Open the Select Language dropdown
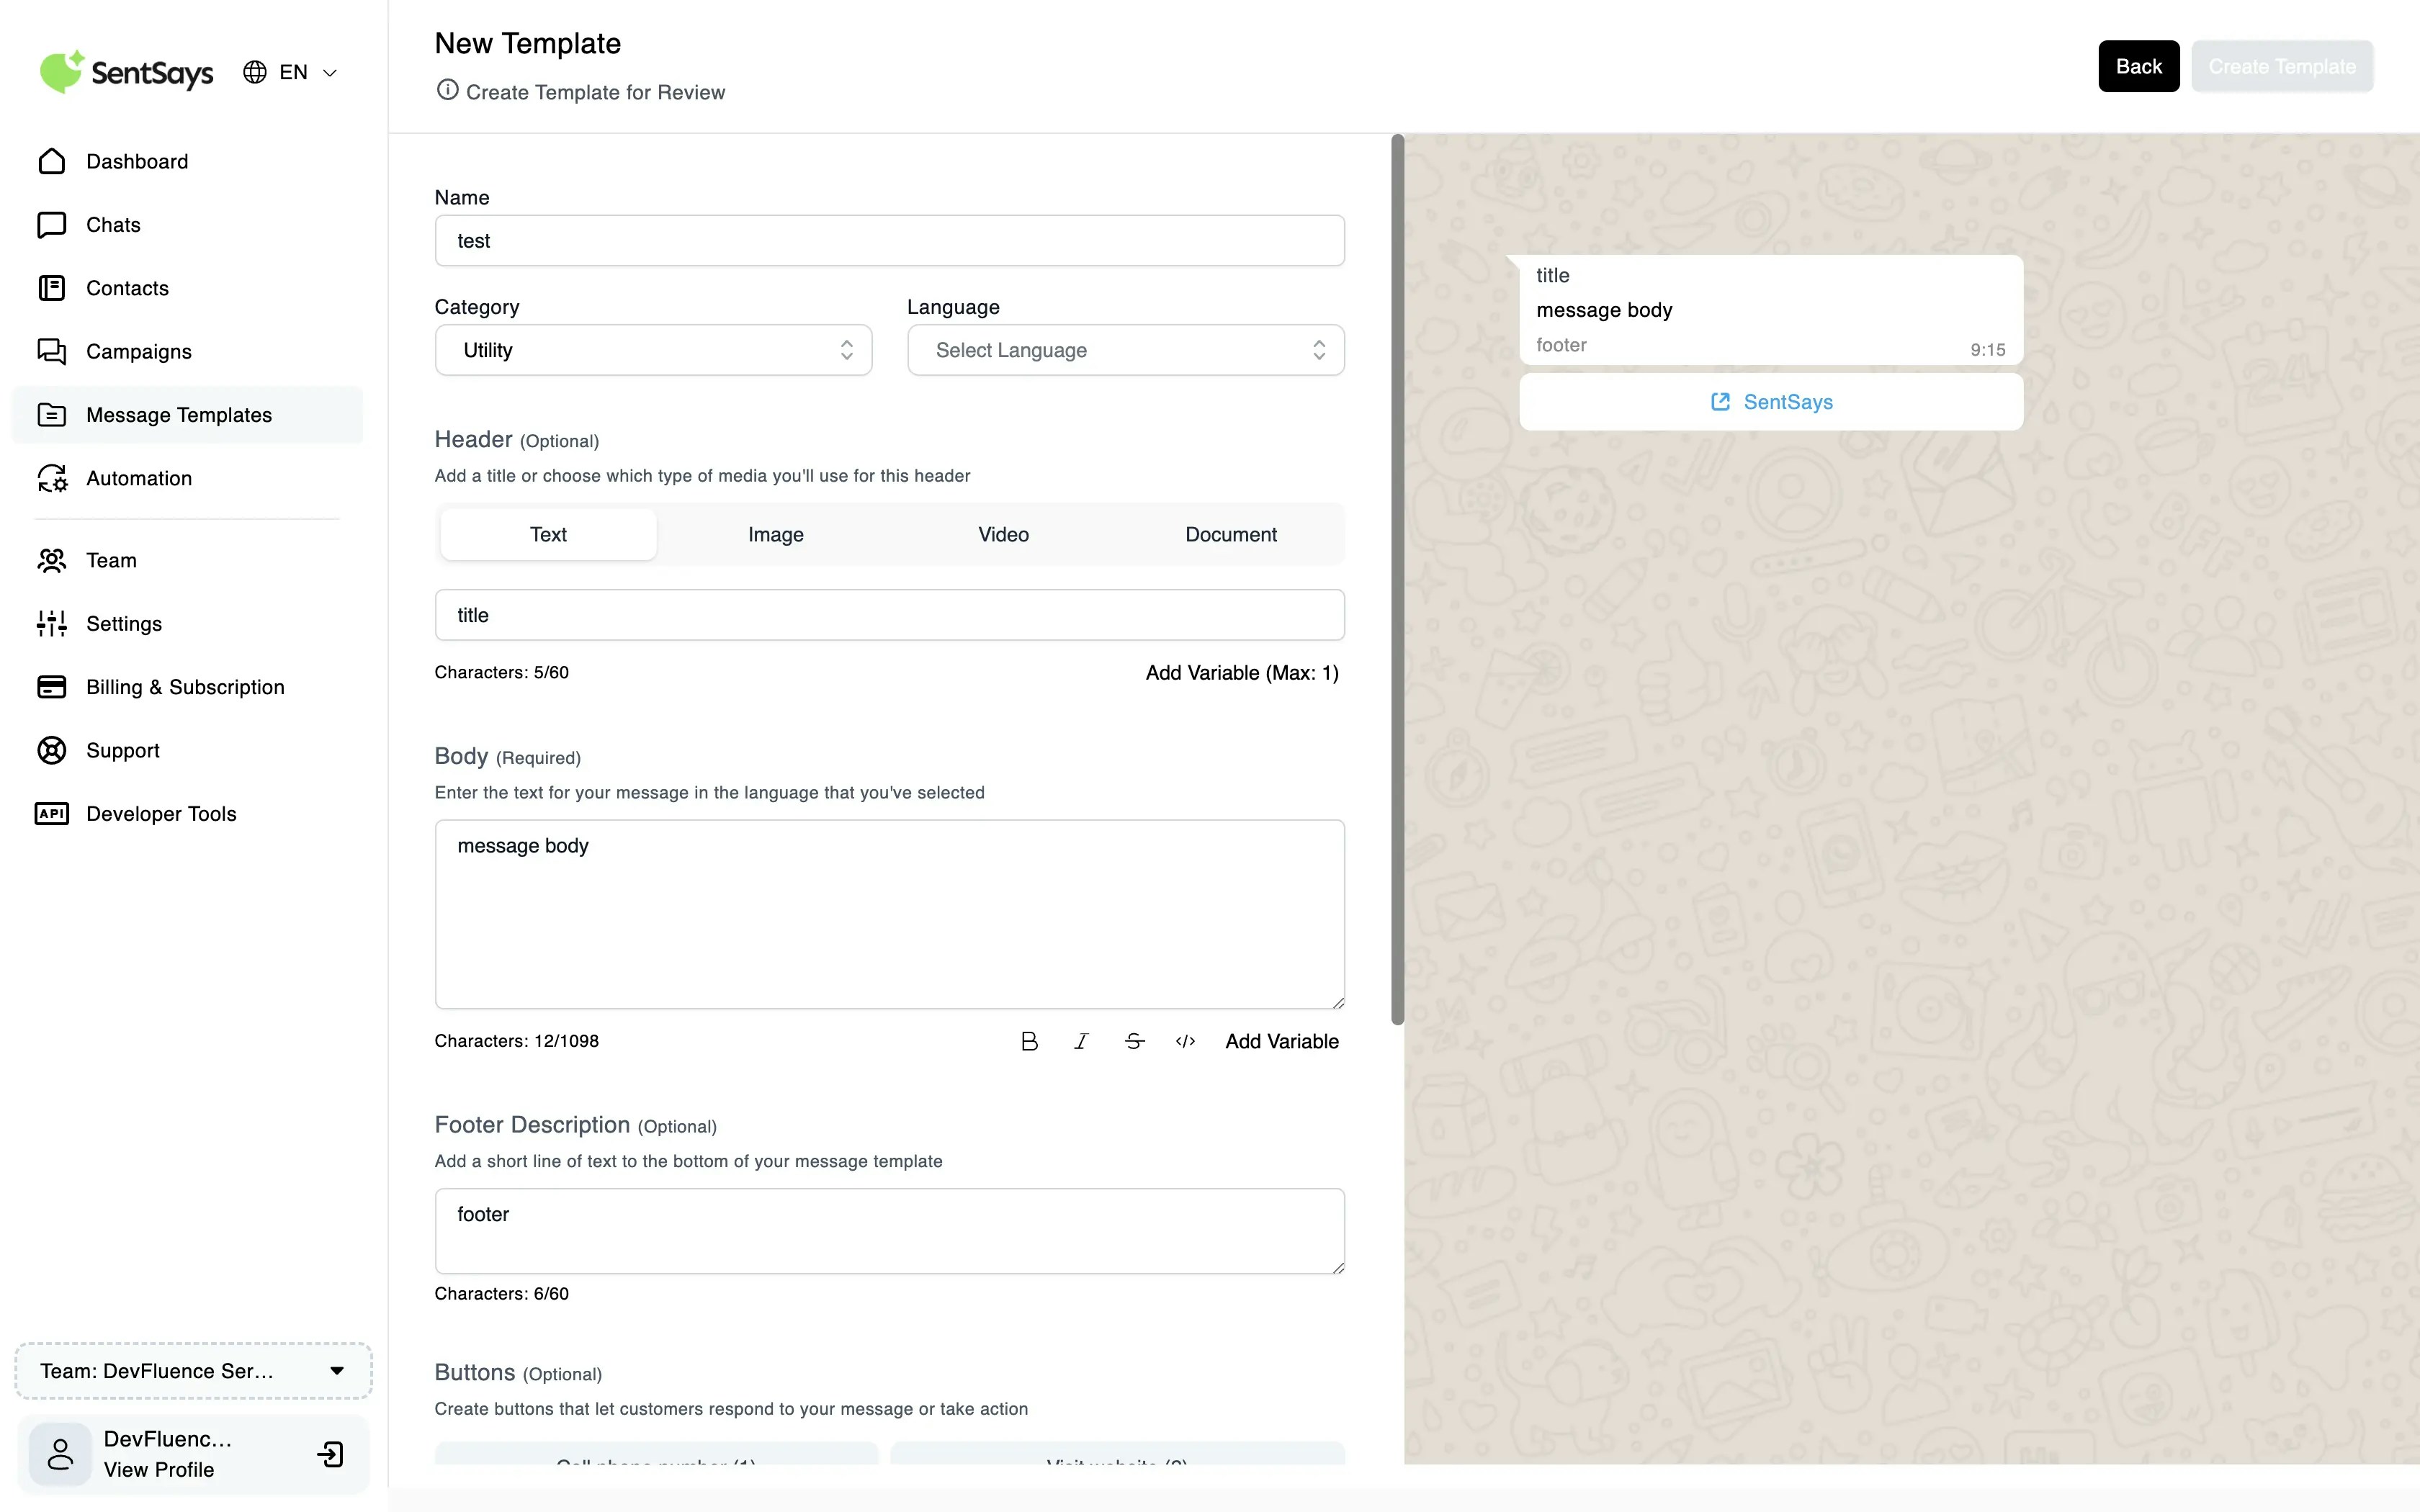 [x=1125, y=350]
